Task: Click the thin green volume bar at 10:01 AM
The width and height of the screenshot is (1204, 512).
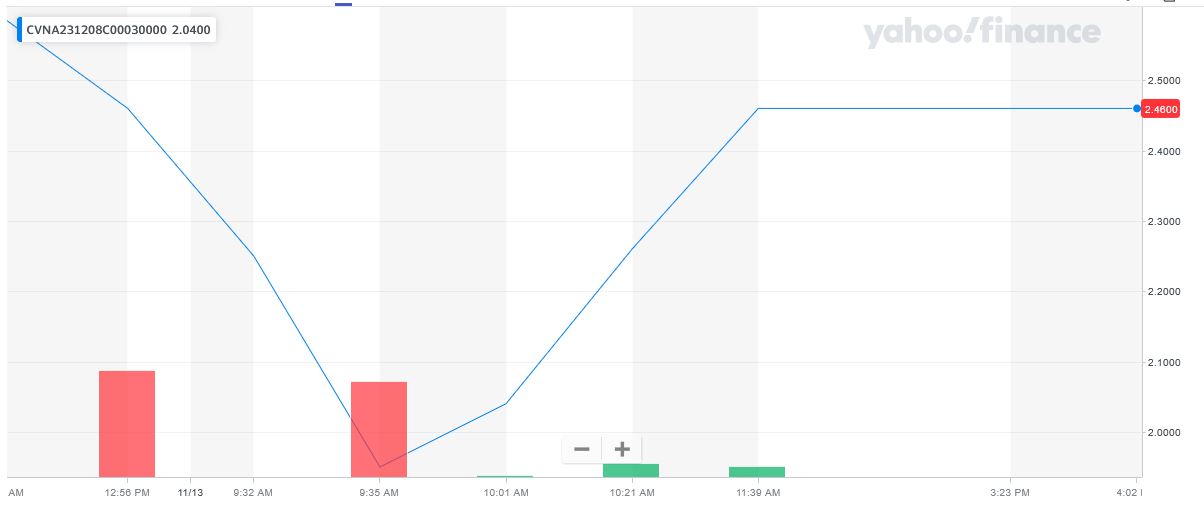Action: (x=505, y=476)
